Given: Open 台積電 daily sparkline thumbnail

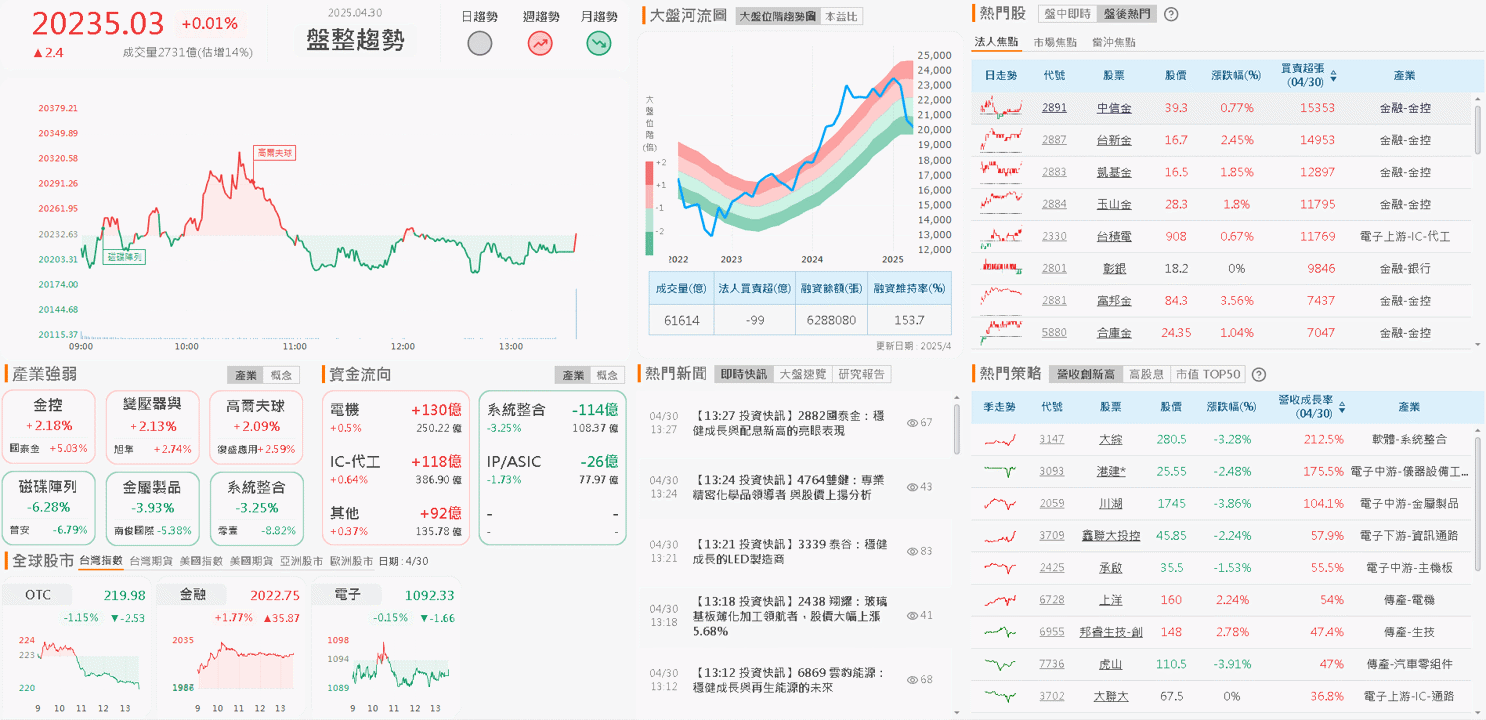Looking at the screenshot, I should [x=1002, y=236].
